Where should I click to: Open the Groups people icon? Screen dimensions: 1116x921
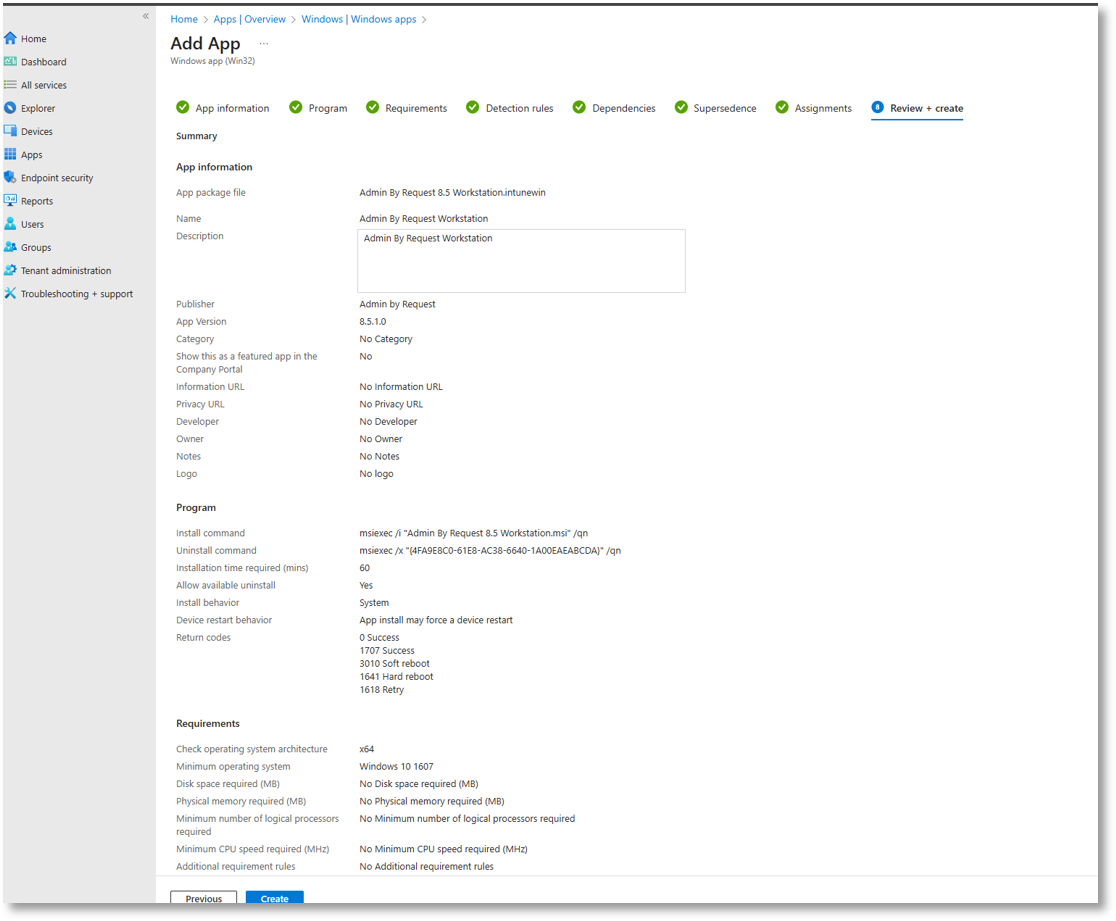(10, 247)
